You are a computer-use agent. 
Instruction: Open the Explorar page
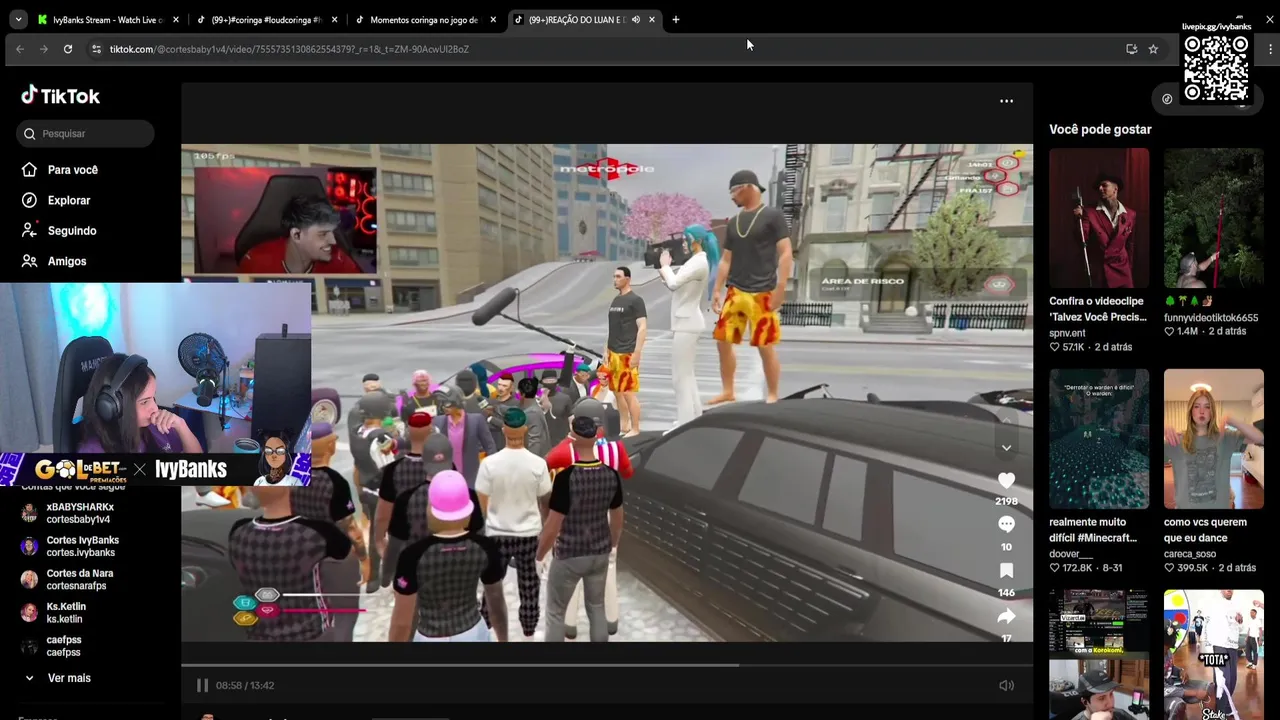point(68,200)
